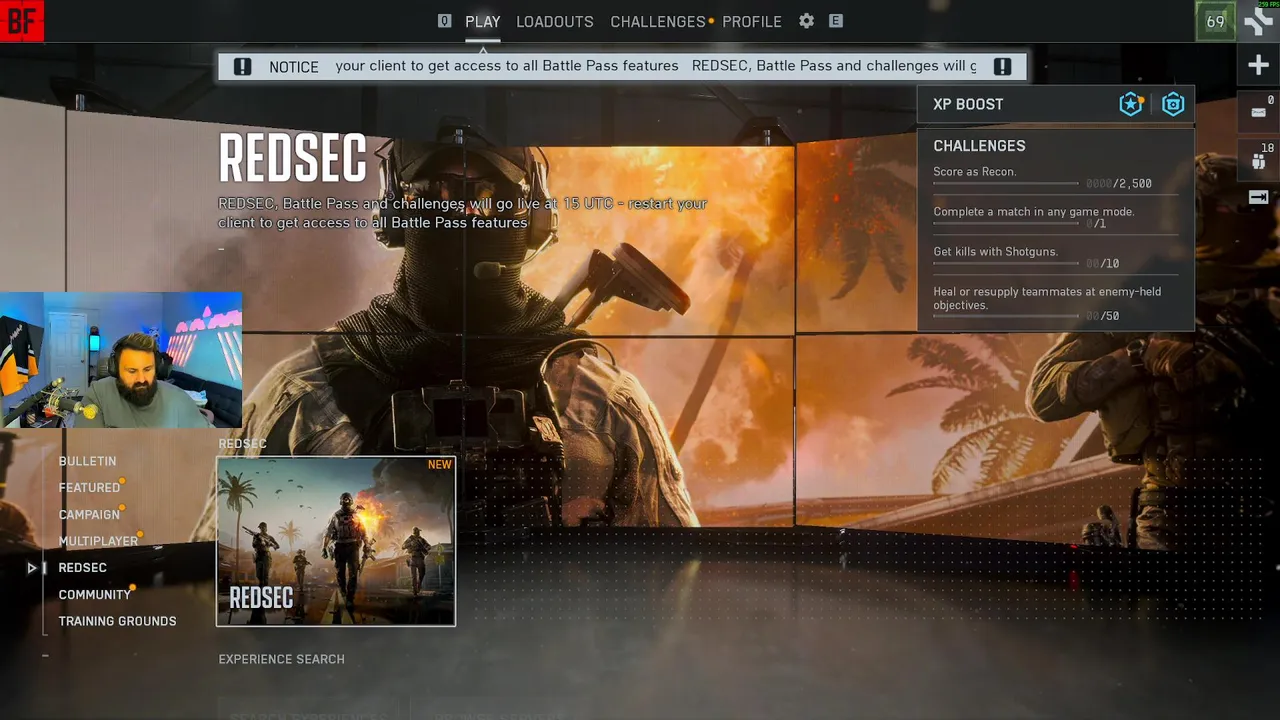Click the left exclamation notice icon
Screen dimensions: 1280x720
(242, 67)
